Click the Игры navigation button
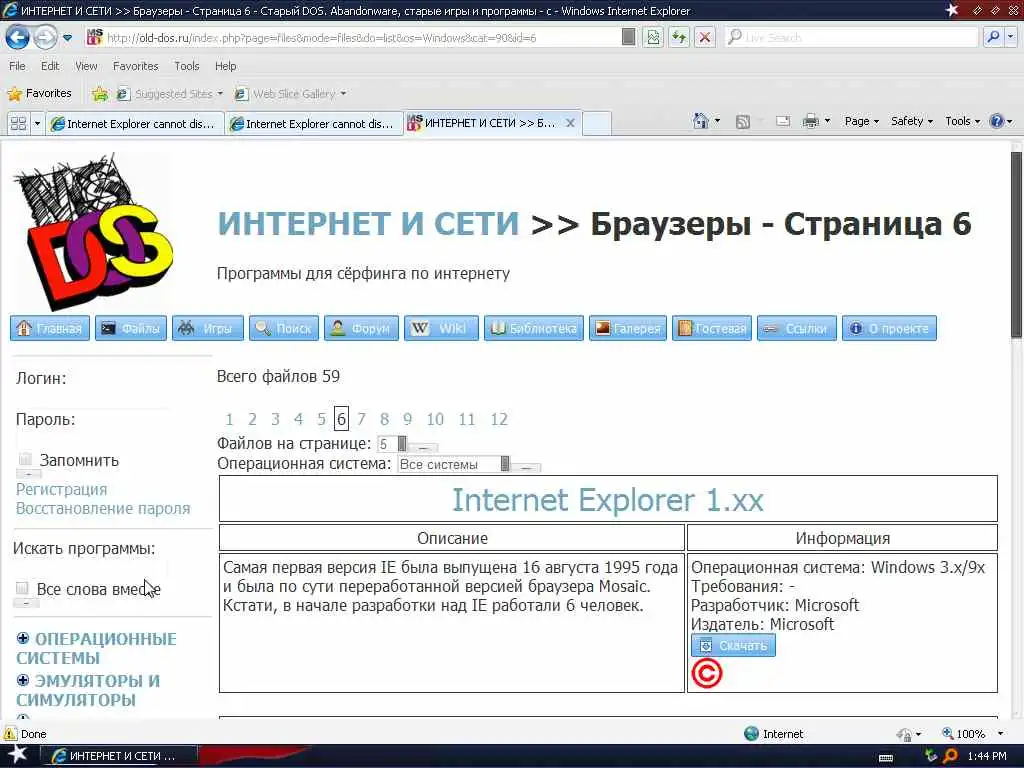The width and height of the screenshot is (1024, 768). 208,328
